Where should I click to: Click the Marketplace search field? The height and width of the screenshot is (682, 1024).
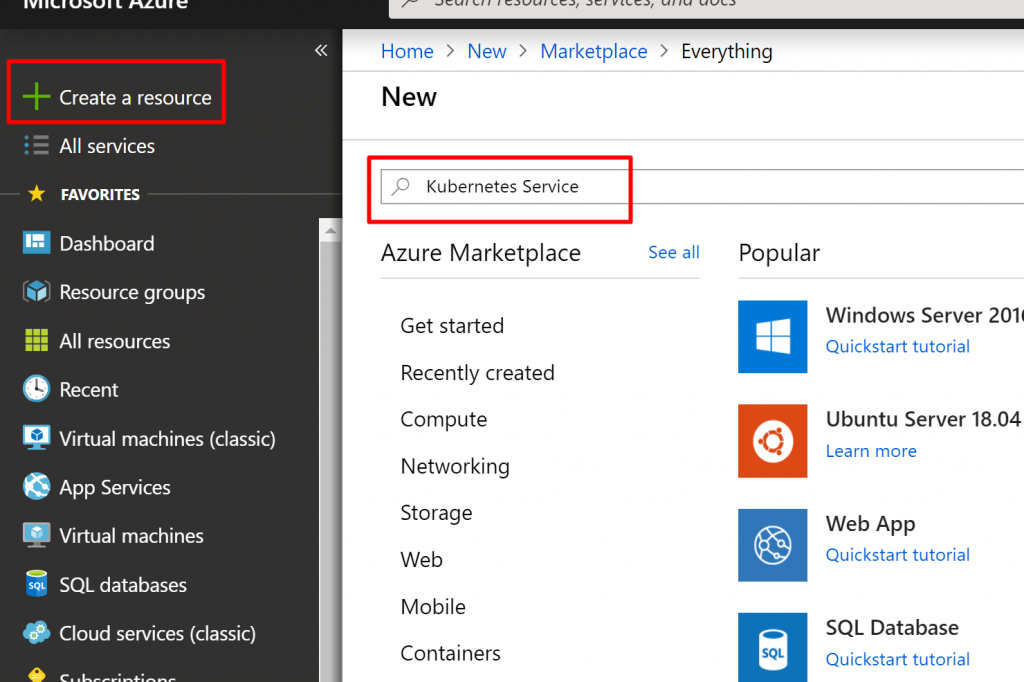(702, 187)
